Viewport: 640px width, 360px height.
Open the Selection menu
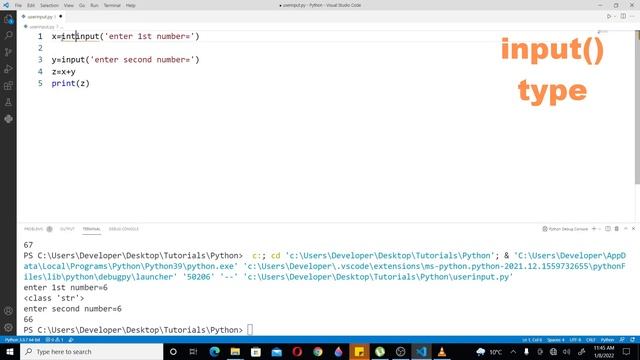pyautogui.click(x=49, y=5)
